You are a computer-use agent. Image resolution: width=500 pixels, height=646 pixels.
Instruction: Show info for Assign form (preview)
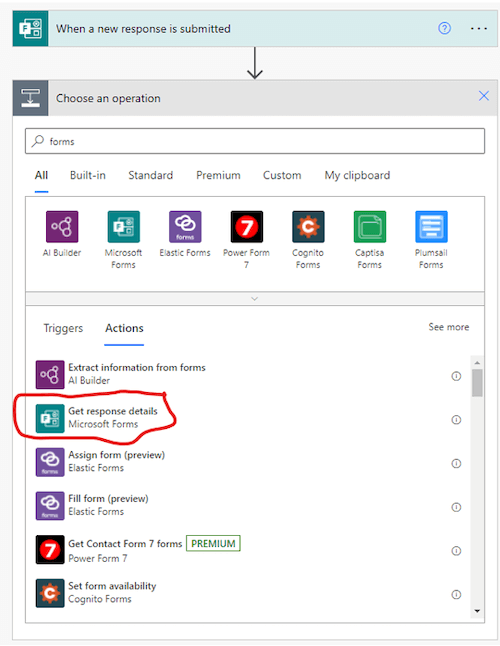click(456, 463)
